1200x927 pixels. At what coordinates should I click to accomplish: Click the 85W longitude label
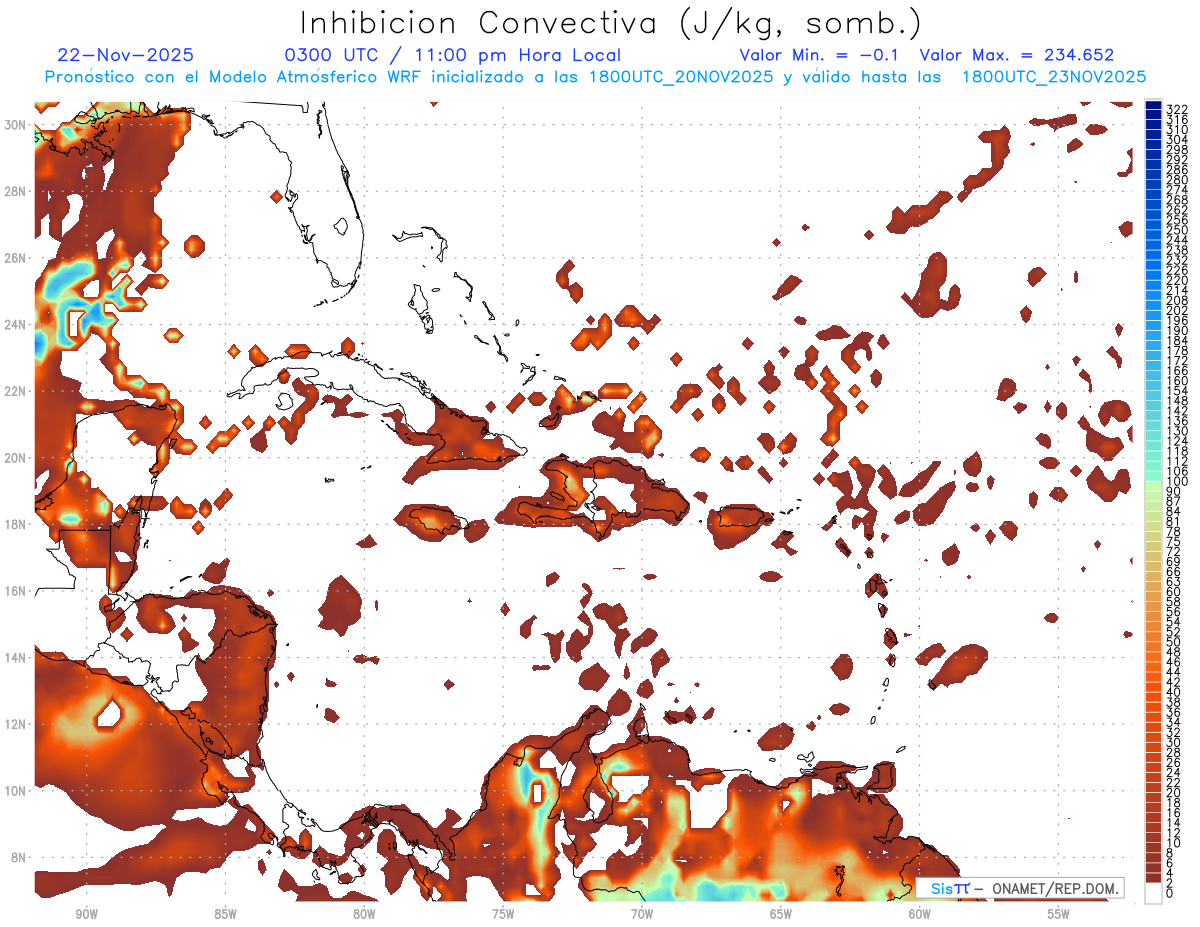[x=225, y=914]
